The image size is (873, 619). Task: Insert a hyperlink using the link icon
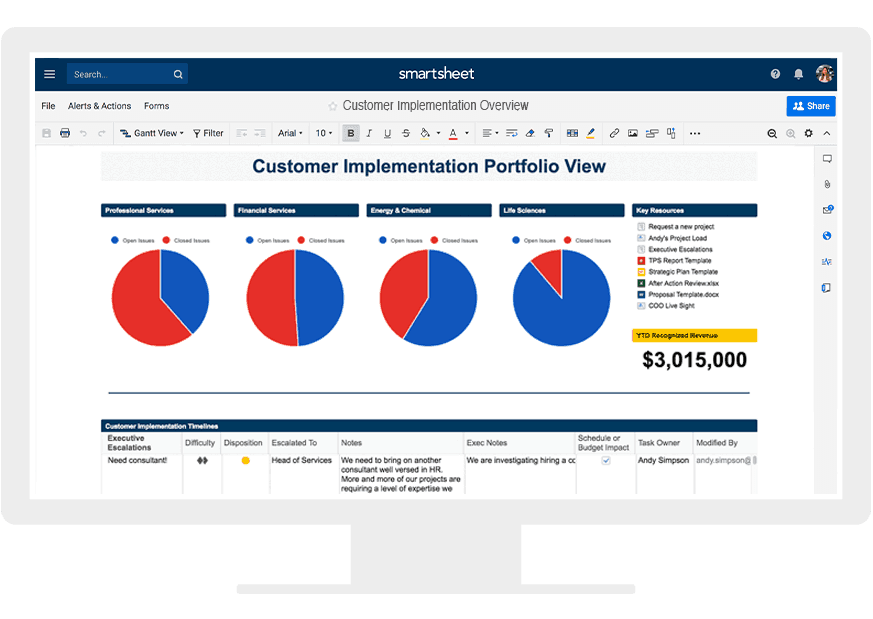pos(614,133)
